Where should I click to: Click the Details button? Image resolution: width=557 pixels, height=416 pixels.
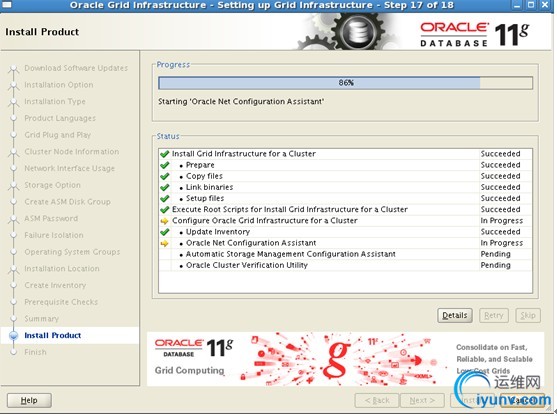(x=455, y=315)
